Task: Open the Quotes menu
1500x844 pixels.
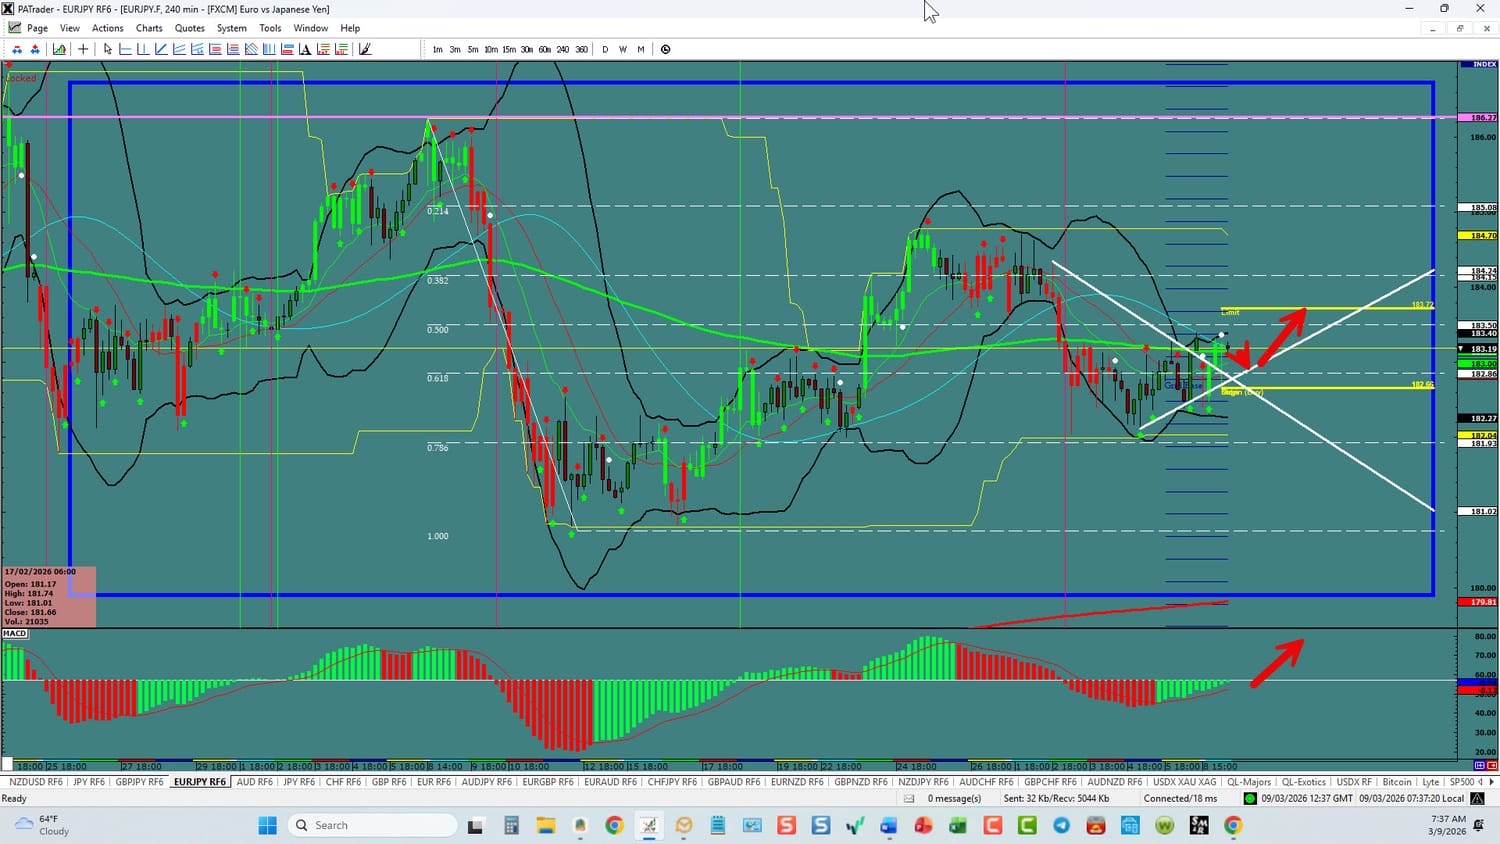Action: point(190,28)
